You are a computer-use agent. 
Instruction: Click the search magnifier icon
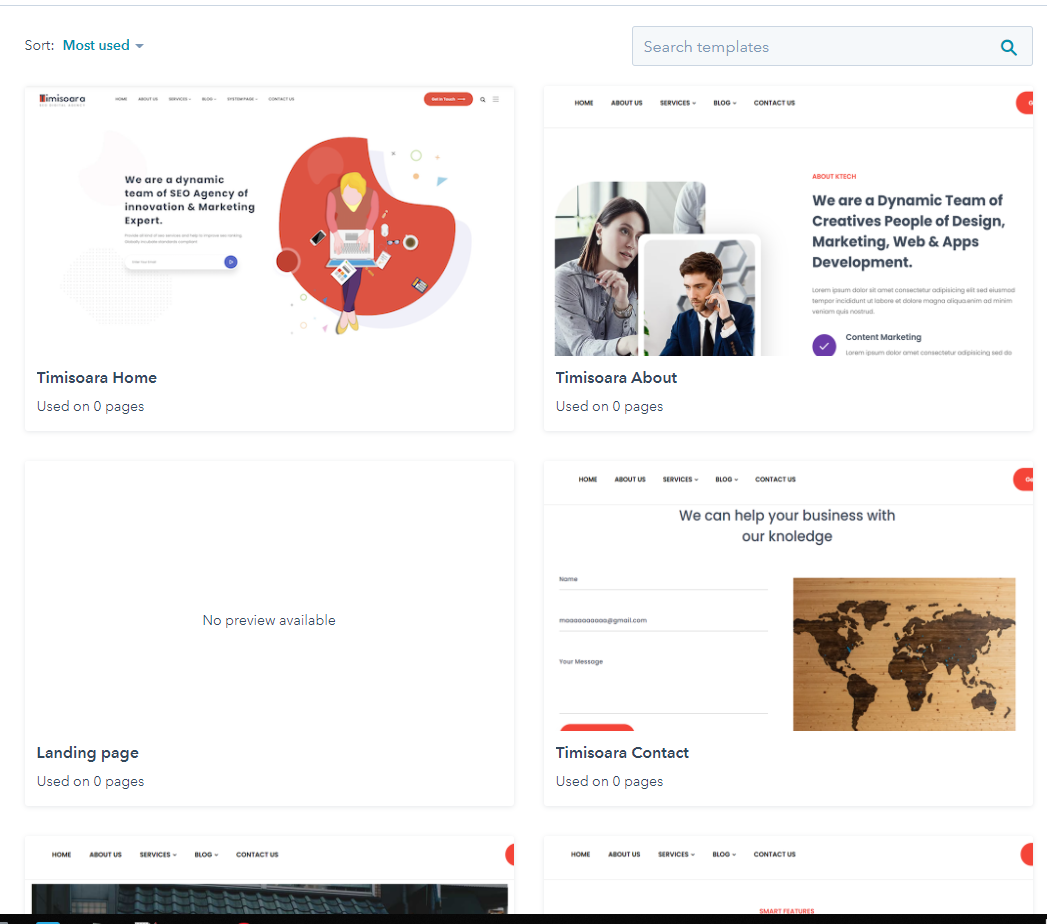tap(1009, 47)
